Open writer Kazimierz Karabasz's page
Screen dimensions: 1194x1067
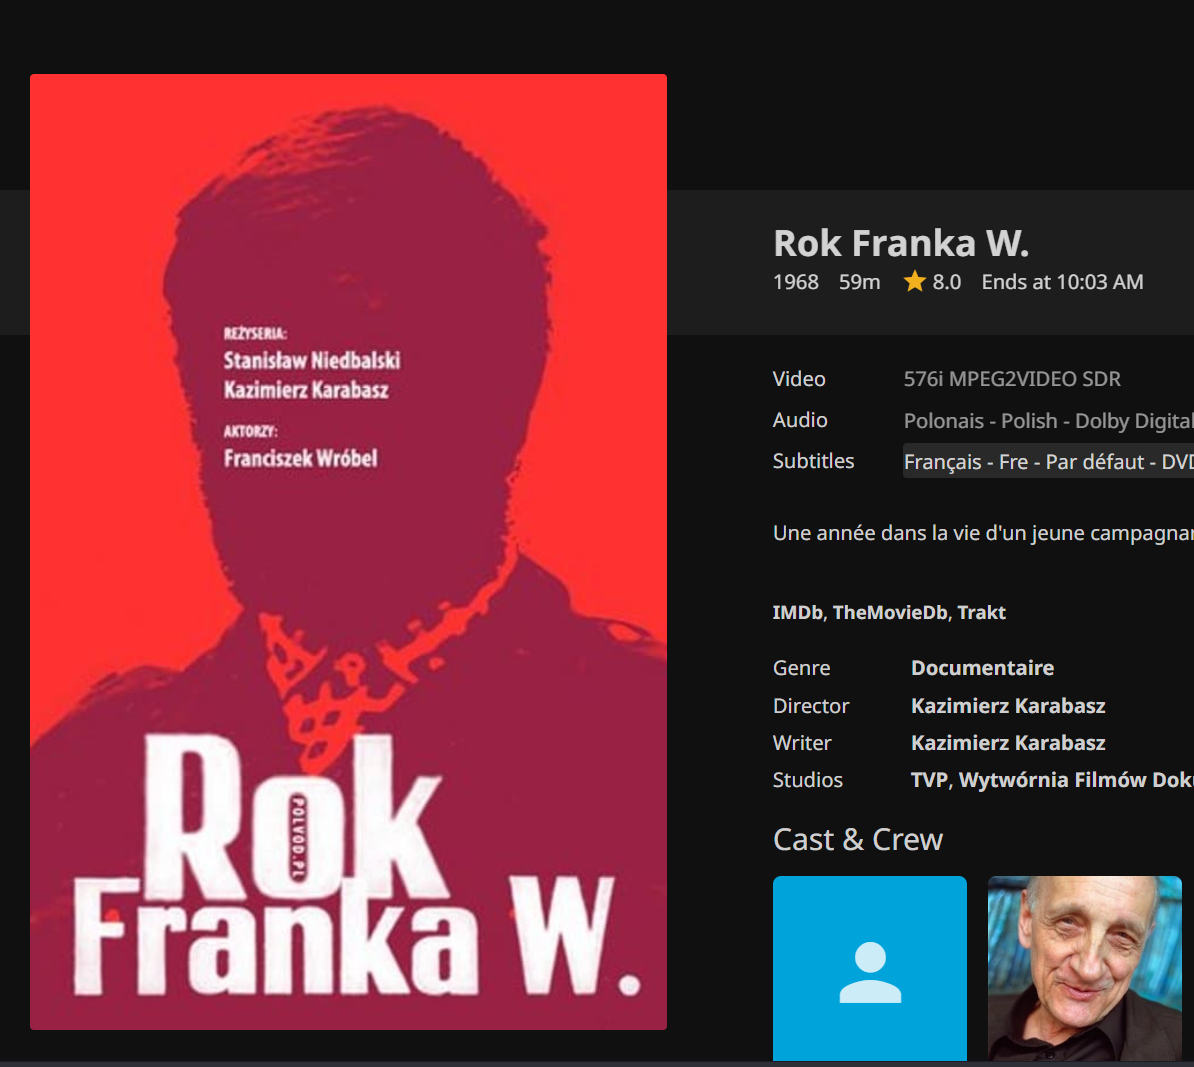(1008, 743)
